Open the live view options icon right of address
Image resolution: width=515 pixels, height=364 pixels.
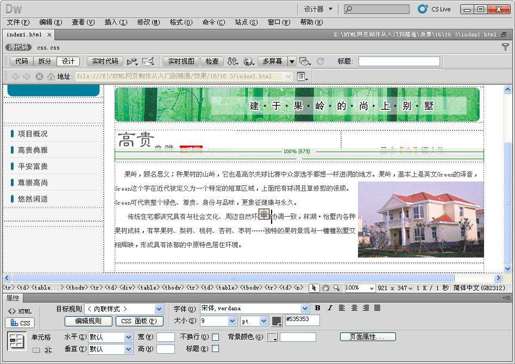point(302,76)
